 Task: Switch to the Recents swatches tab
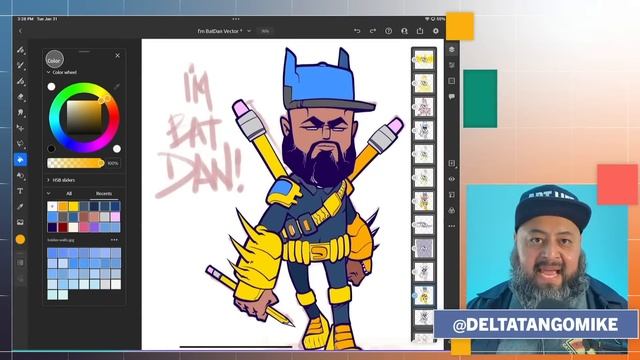pyautogui.click(x=104, y=193)
